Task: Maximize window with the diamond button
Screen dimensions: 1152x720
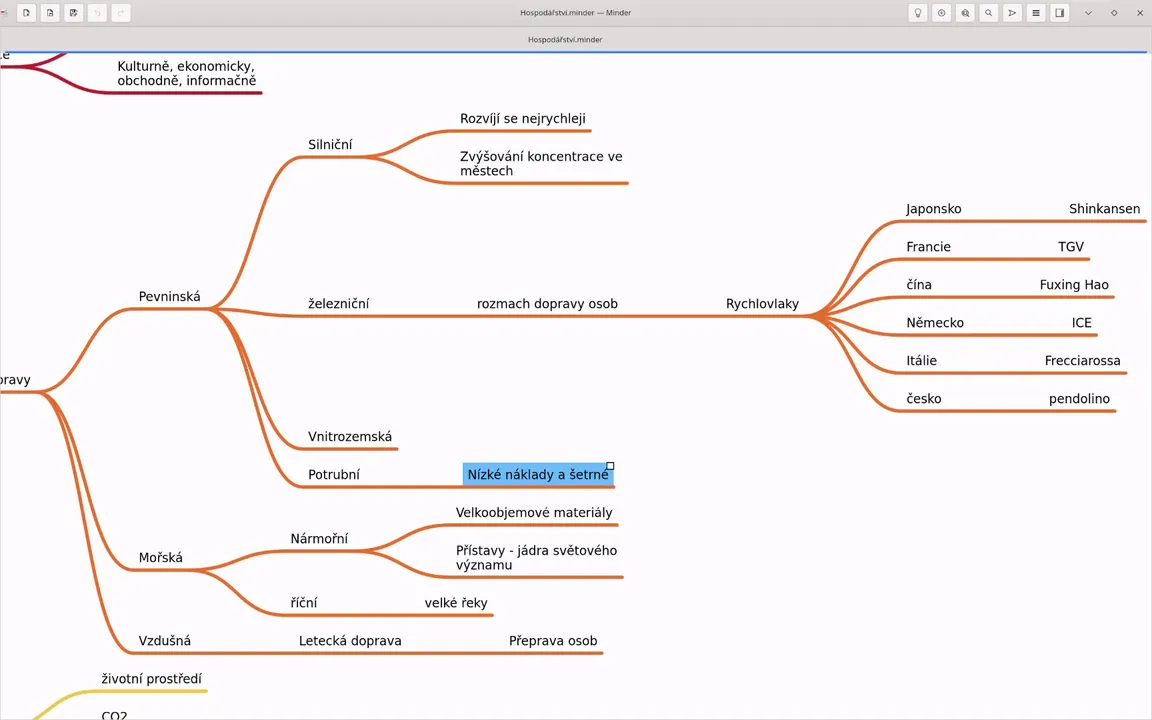Action: click(1115, 12)
